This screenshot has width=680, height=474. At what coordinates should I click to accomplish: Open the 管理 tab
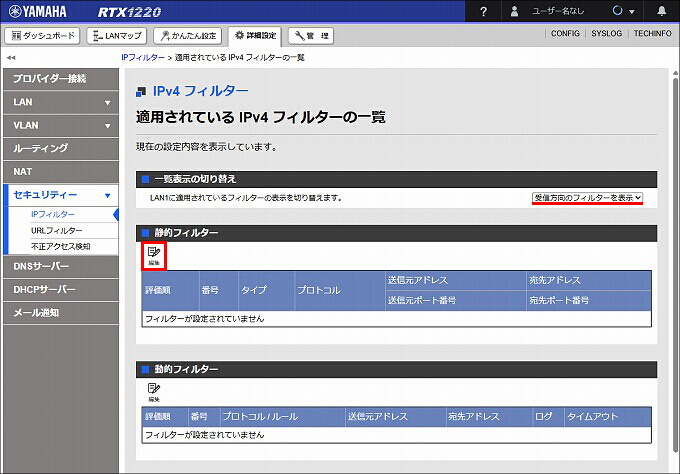pyautogui.click(x=311, y=36)
